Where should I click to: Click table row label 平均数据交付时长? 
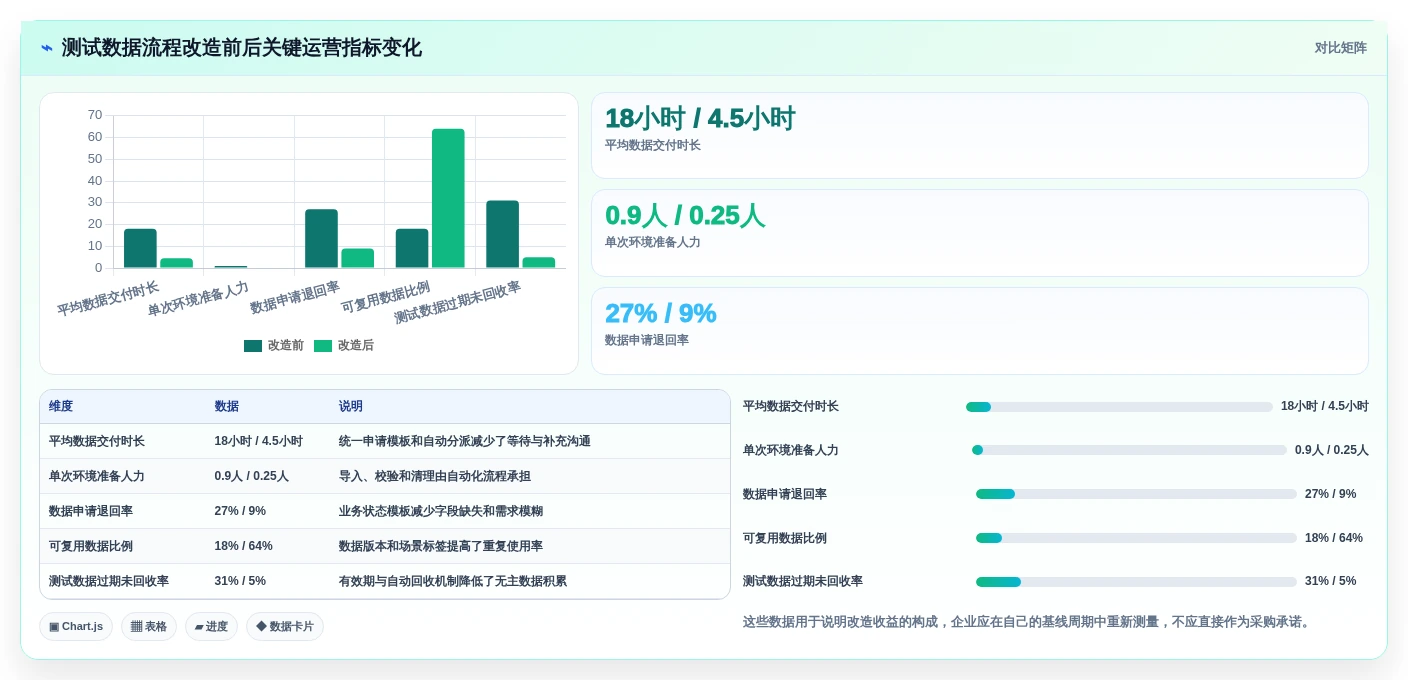click(x=97, y=441)
